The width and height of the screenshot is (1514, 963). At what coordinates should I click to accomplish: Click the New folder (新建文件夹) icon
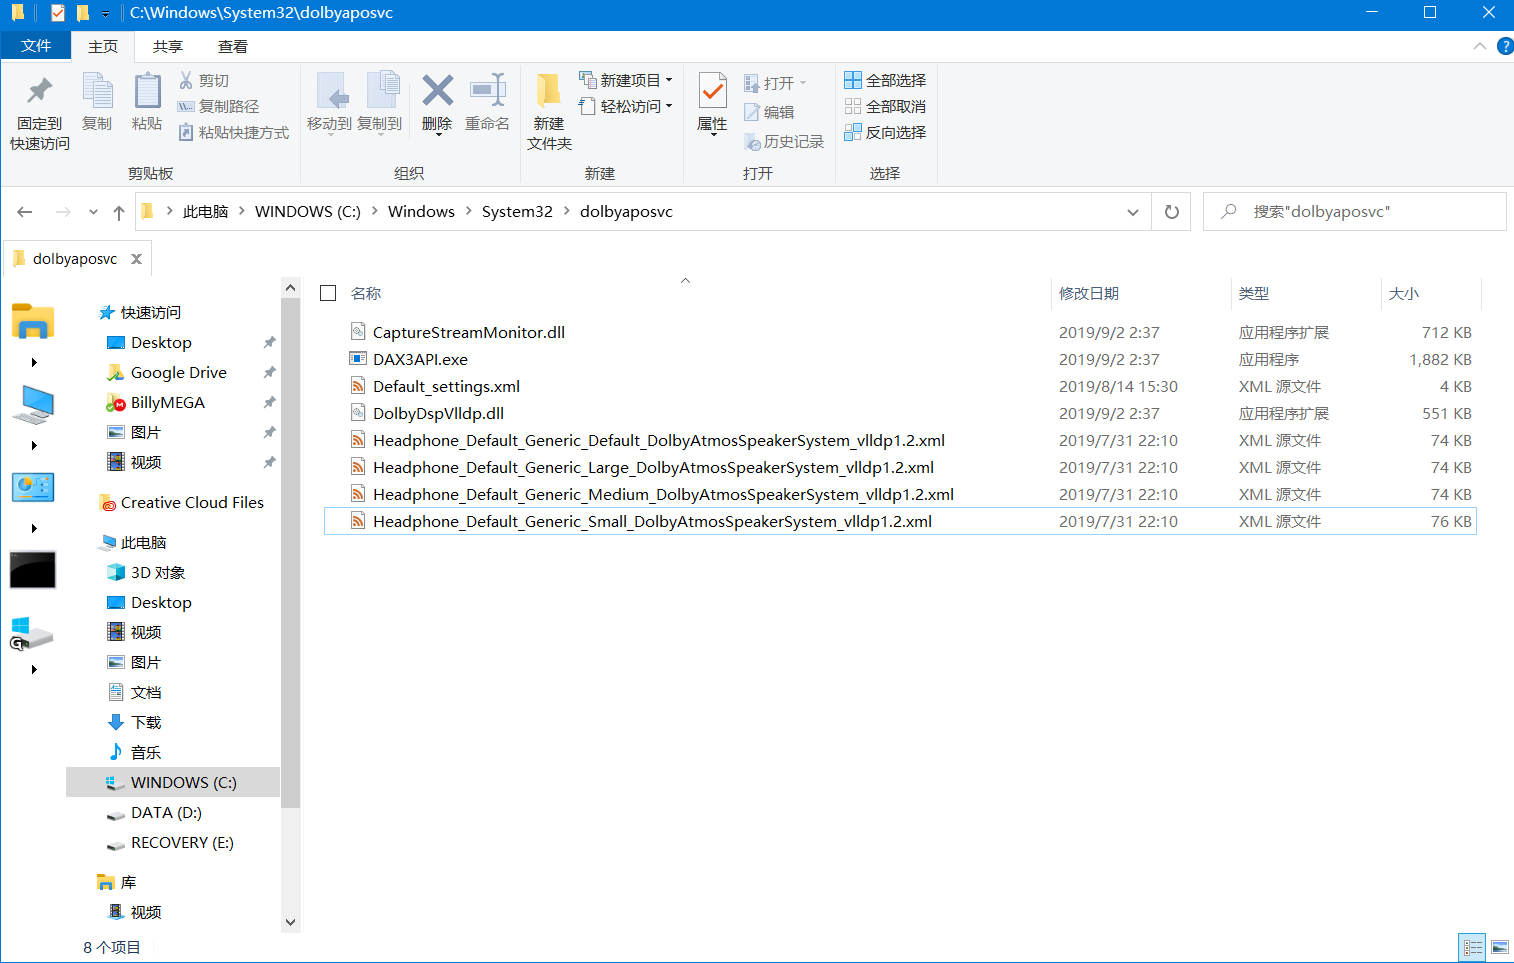click(x=549, y=91)
